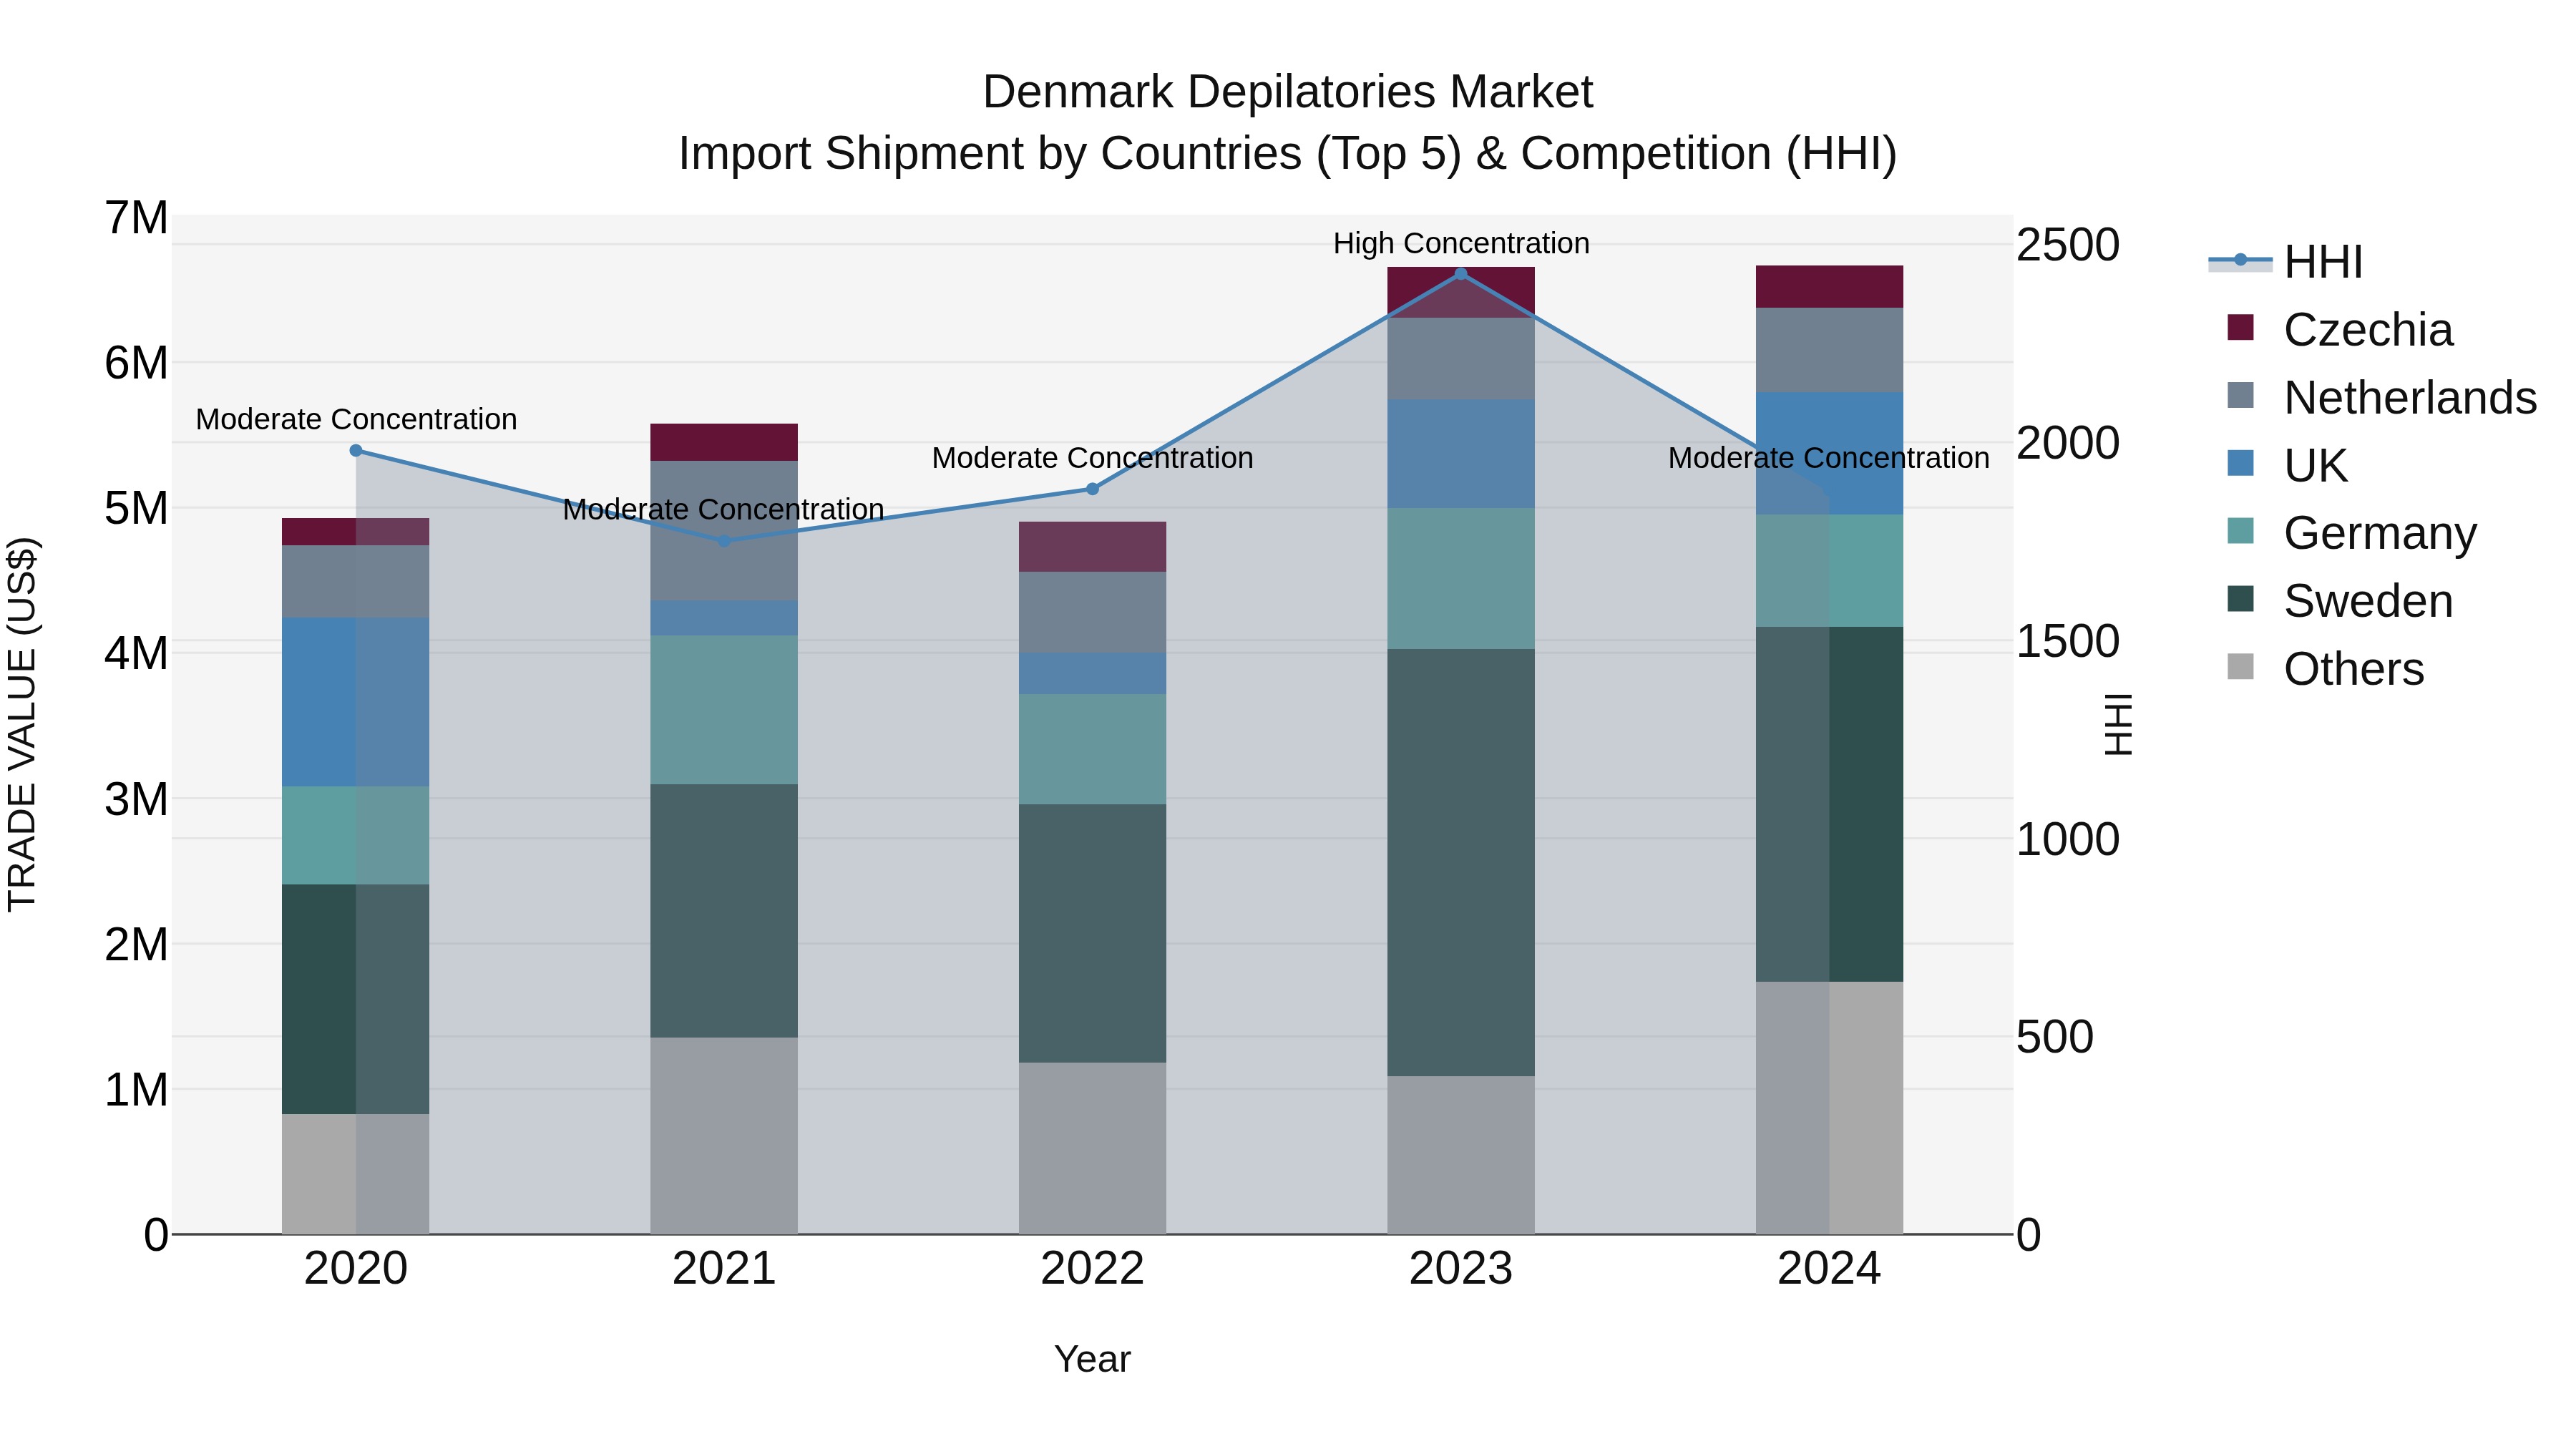The width and height of the screenshot is (2576, 1449).
Task: Click the 2023 HHI peak data point
Action: 1461,274
